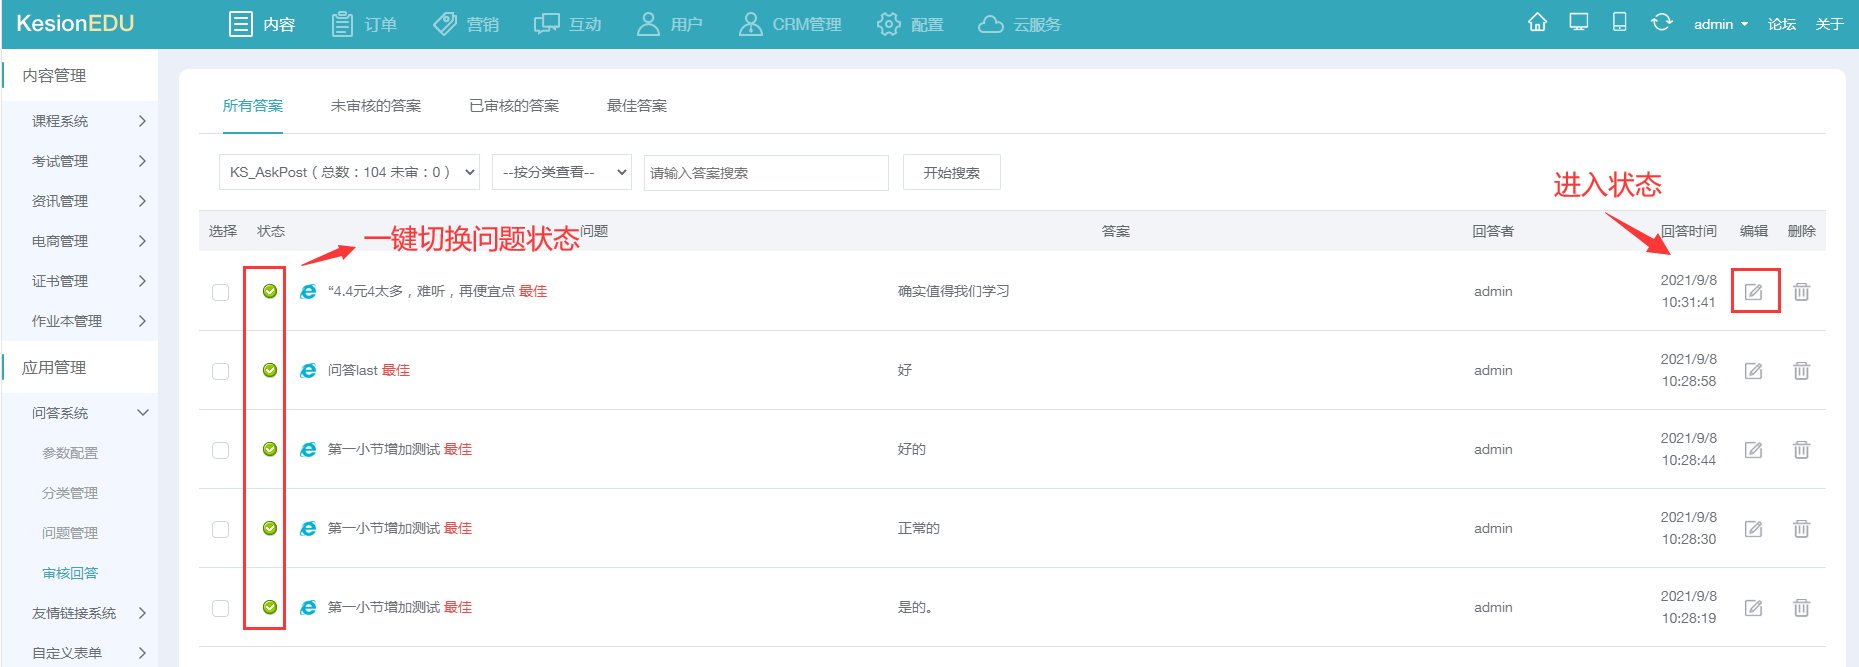Toggle green status icon for "问答last" row

[x=270, y=370]
